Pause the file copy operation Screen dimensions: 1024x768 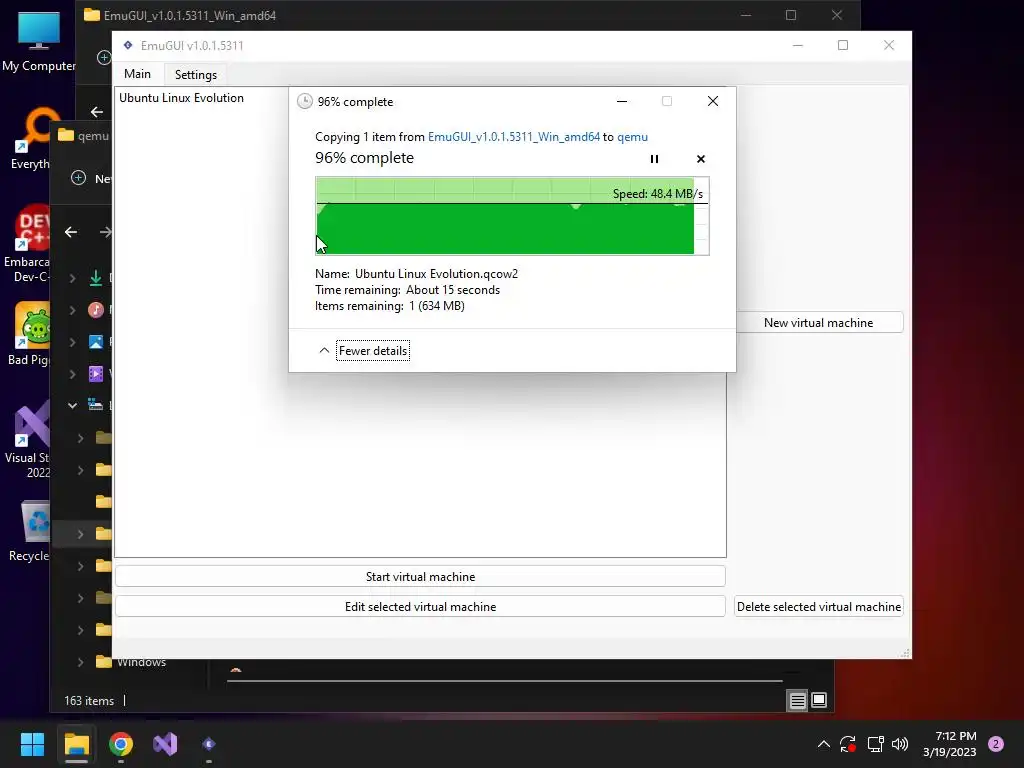(x=654, y=159)
